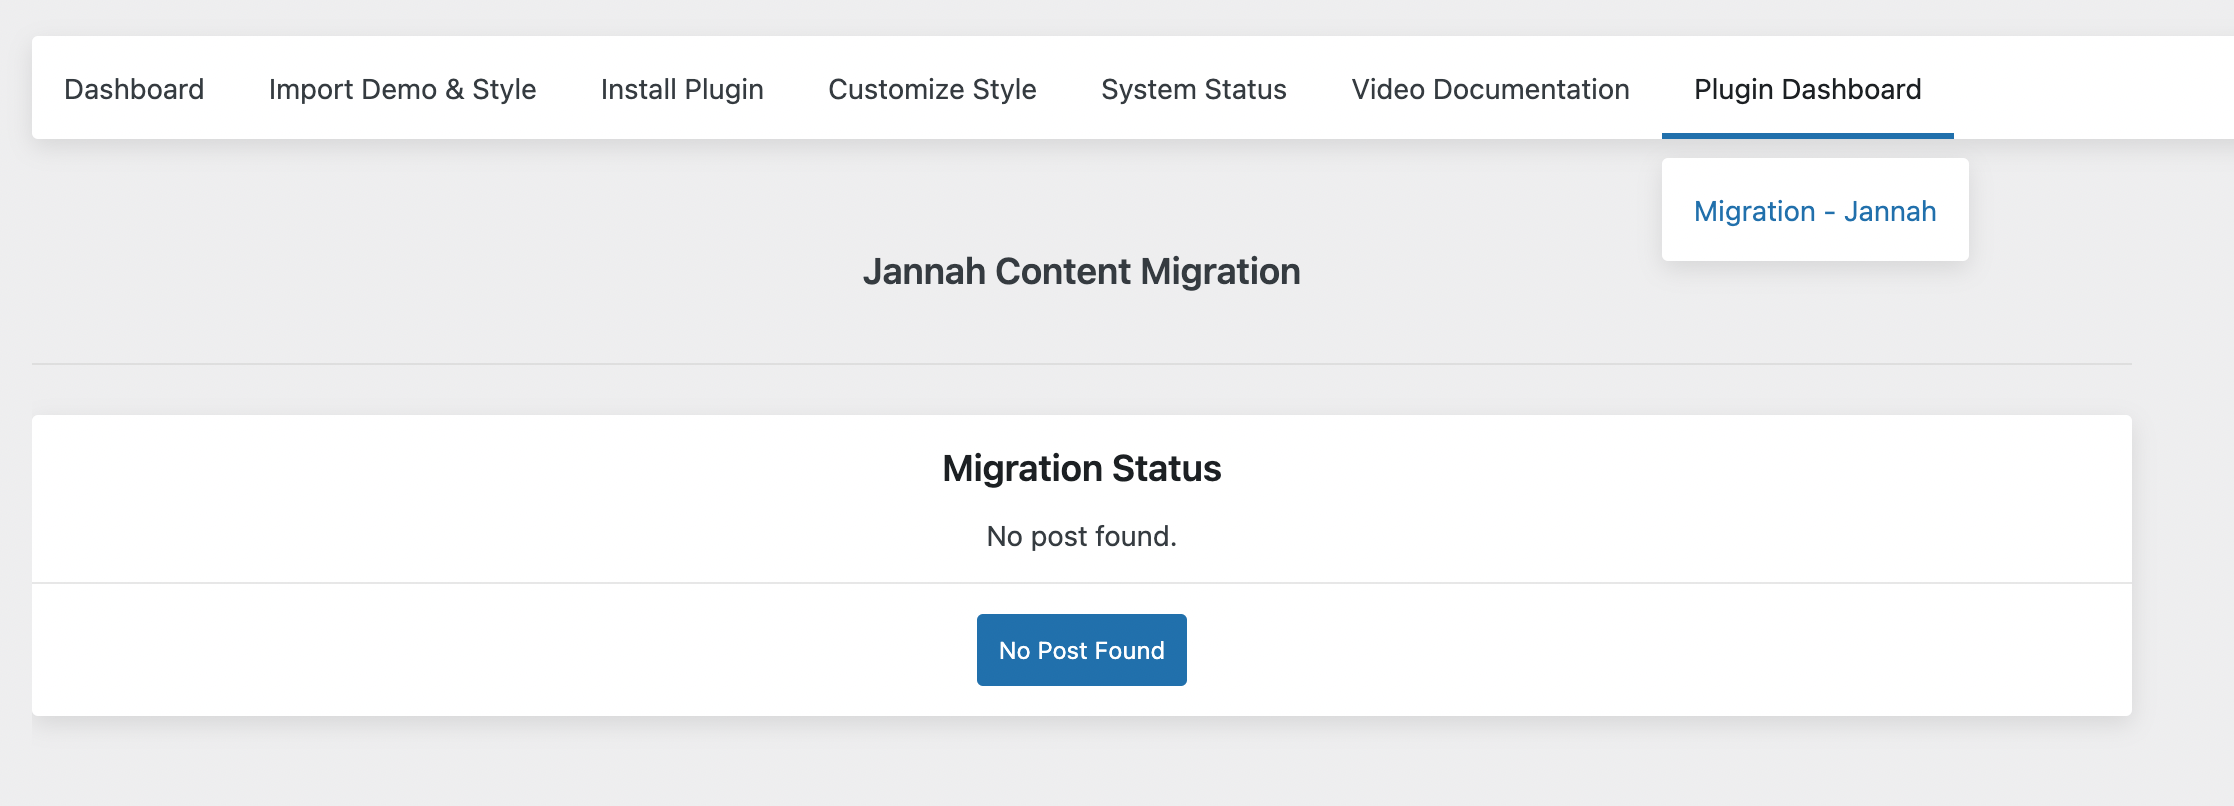
Task: Open the Dashboard tab
Action: coord(134,89)
